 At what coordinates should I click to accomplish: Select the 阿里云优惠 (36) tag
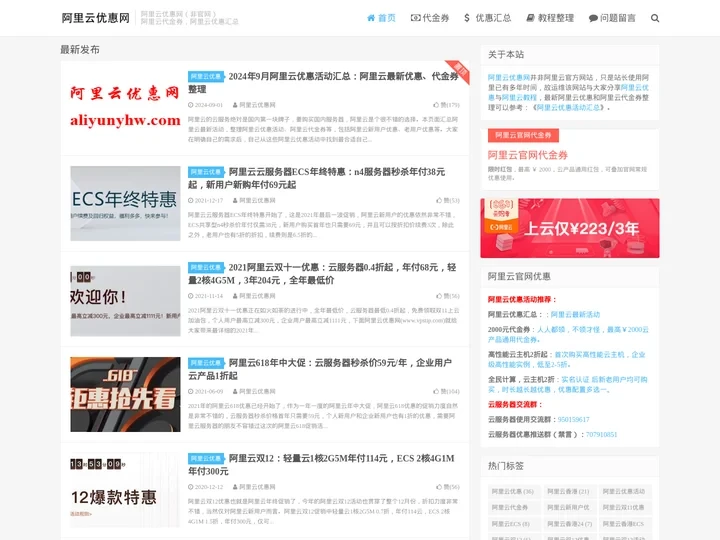(x=512, y=491)
